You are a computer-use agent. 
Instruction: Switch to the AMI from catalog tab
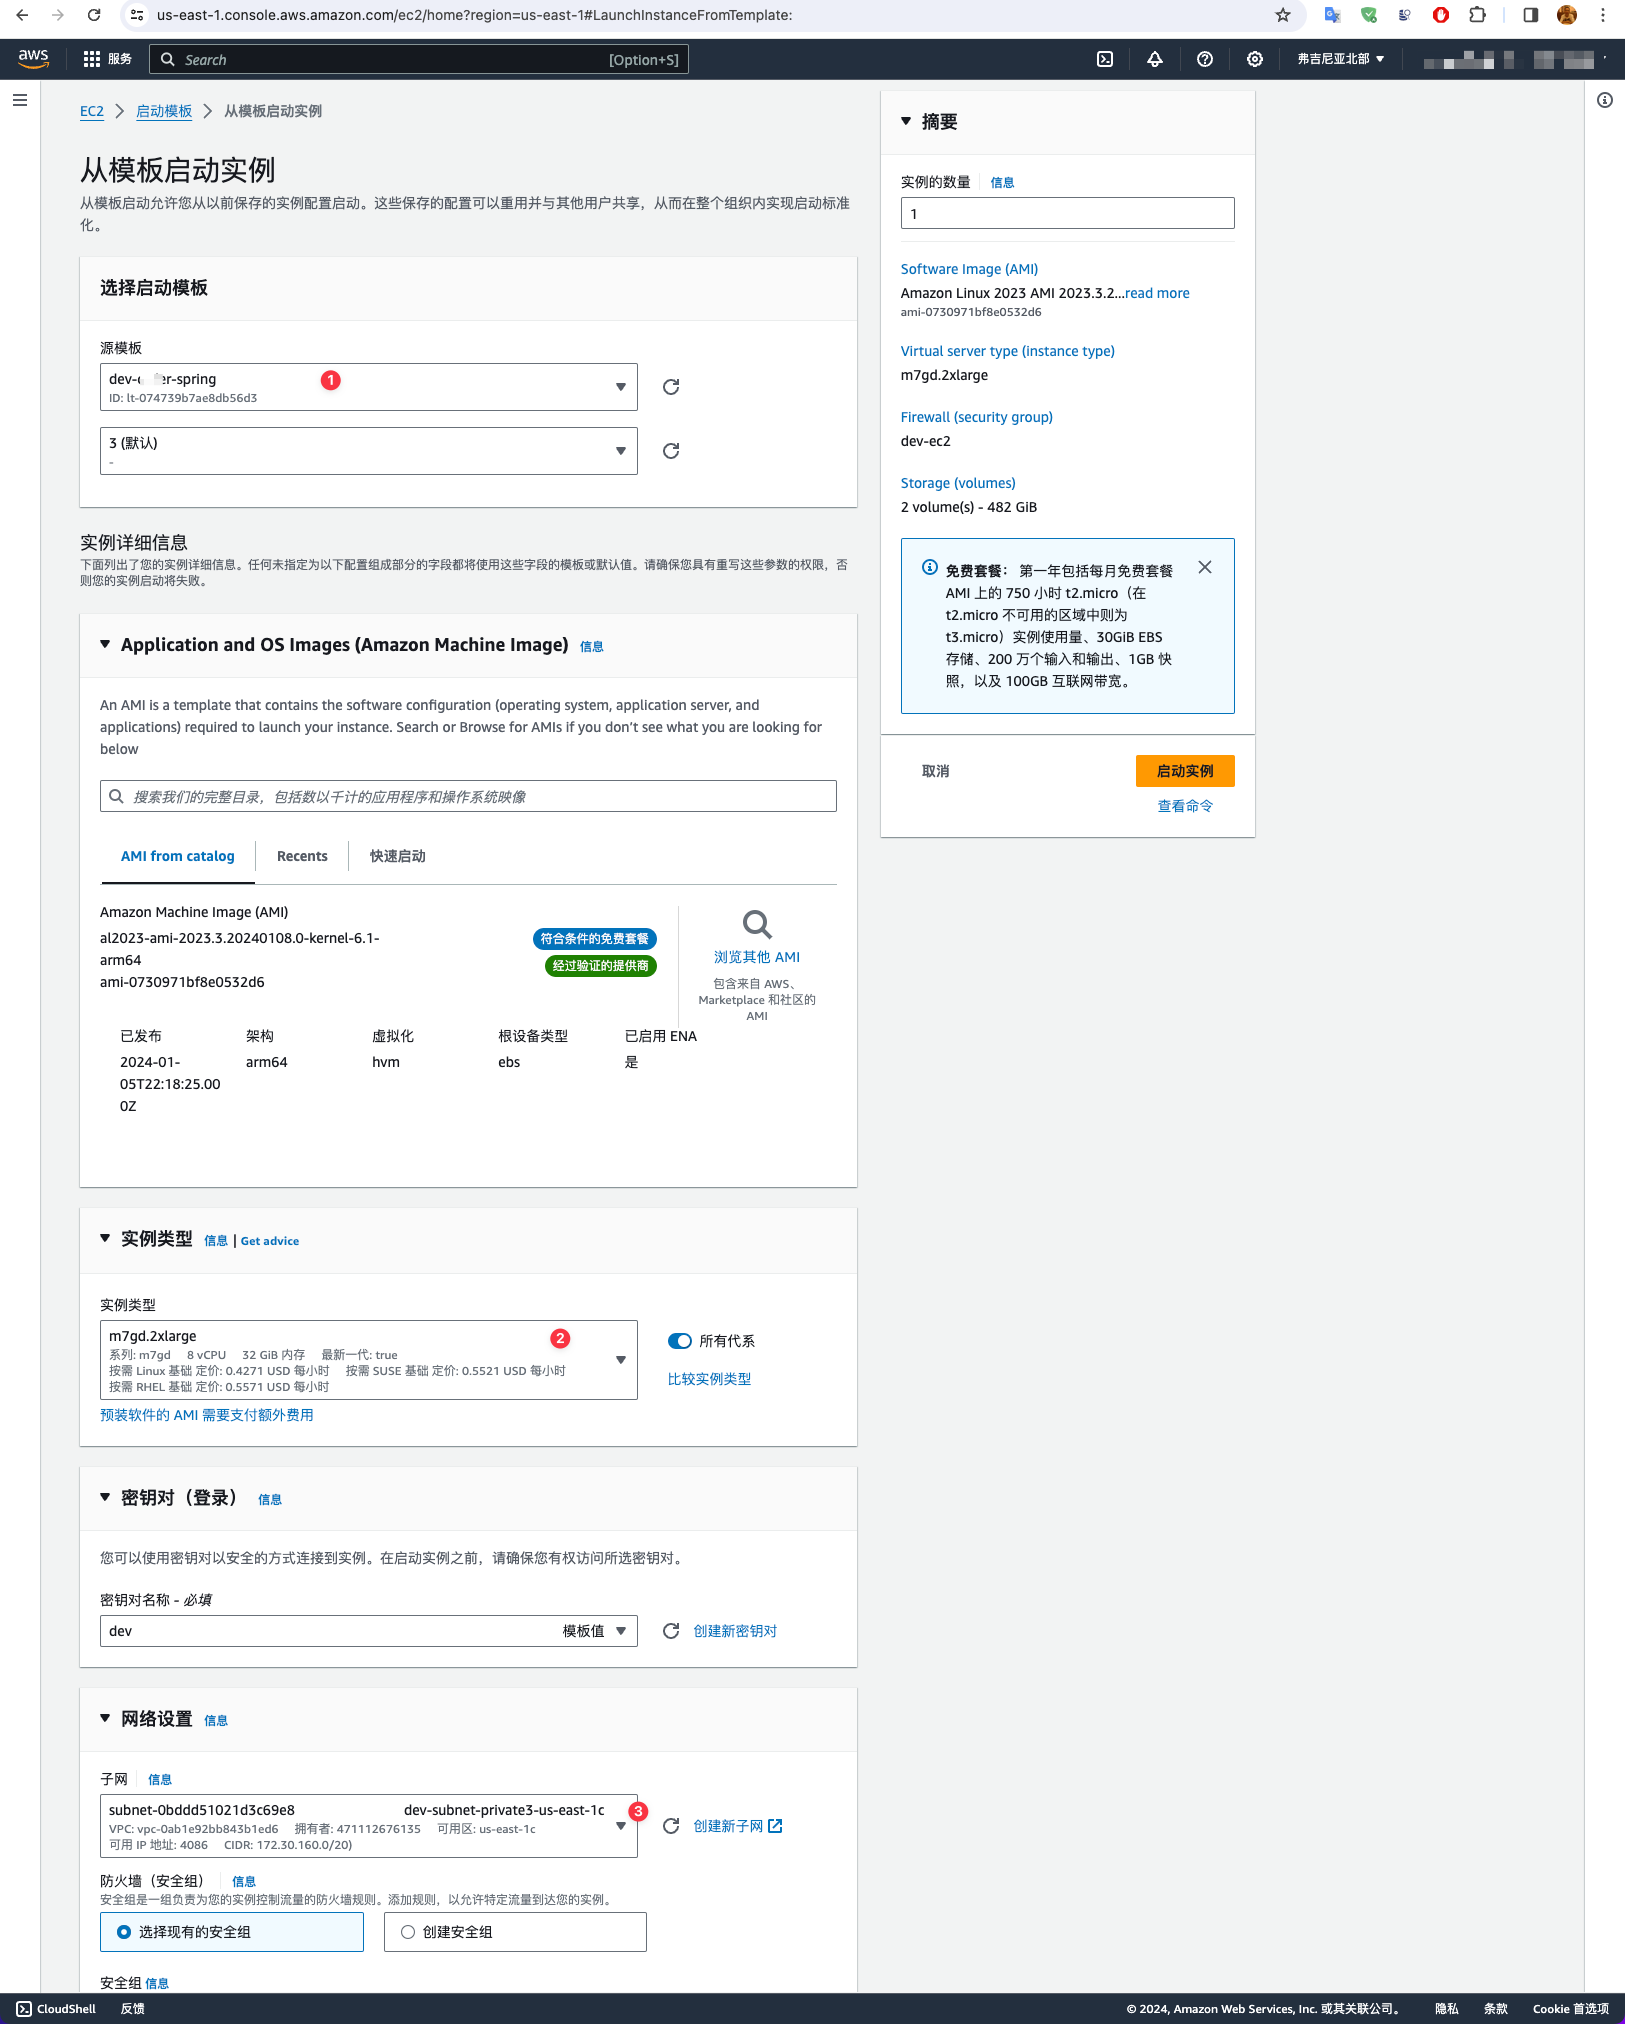[x=178, y=856]
